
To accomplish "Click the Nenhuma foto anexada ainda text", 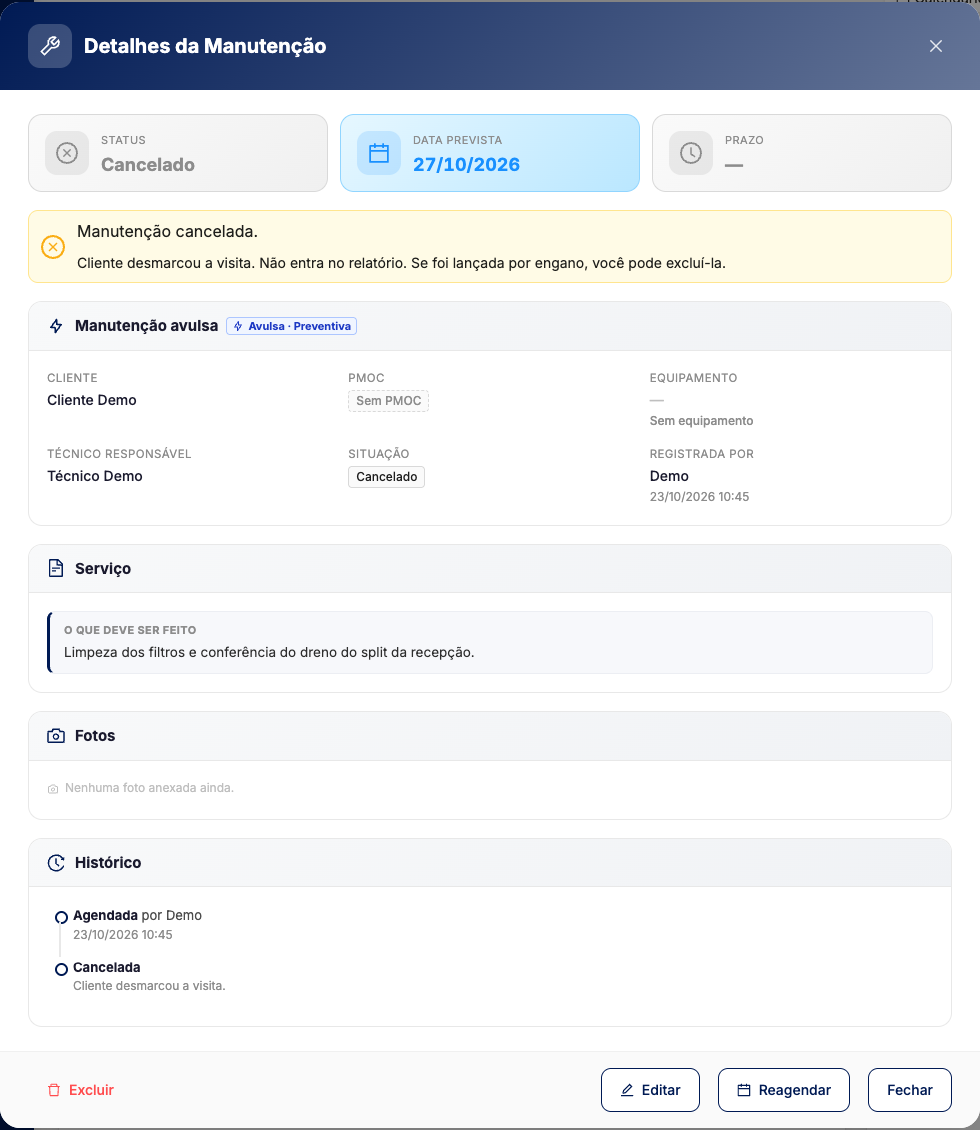I will pos(149,788).
